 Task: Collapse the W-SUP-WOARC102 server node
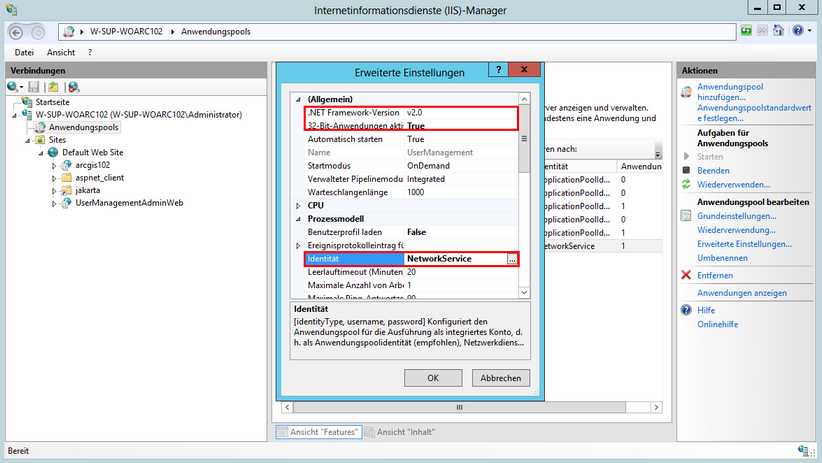coord(15,115)
